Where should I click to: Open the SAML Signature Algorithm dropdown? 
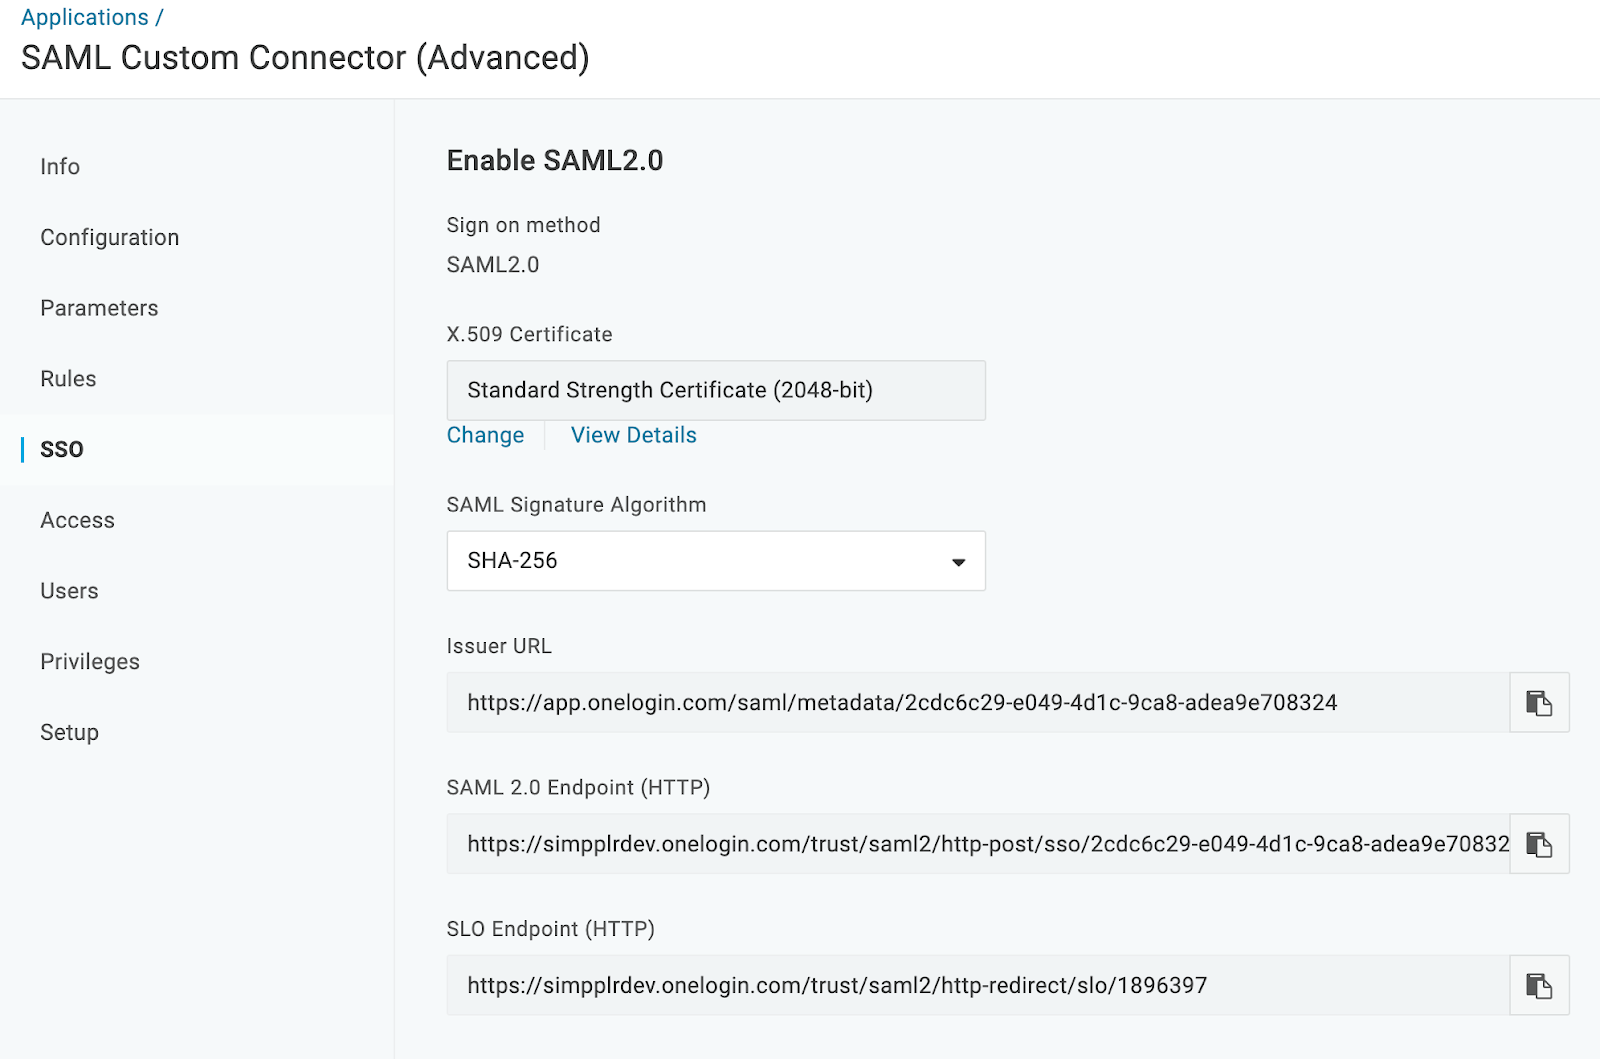(715, 561)
